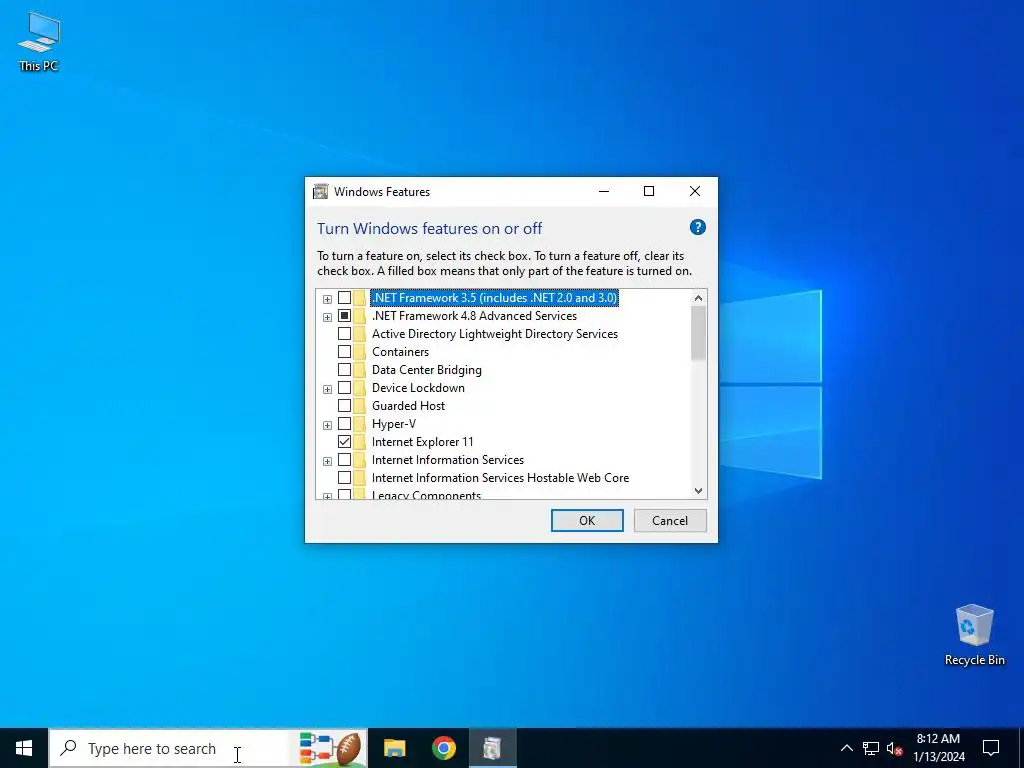Select the Data Center Bridging label
Image resolution: width=1024 pixels, height=768 pixels.
point(426,370)
